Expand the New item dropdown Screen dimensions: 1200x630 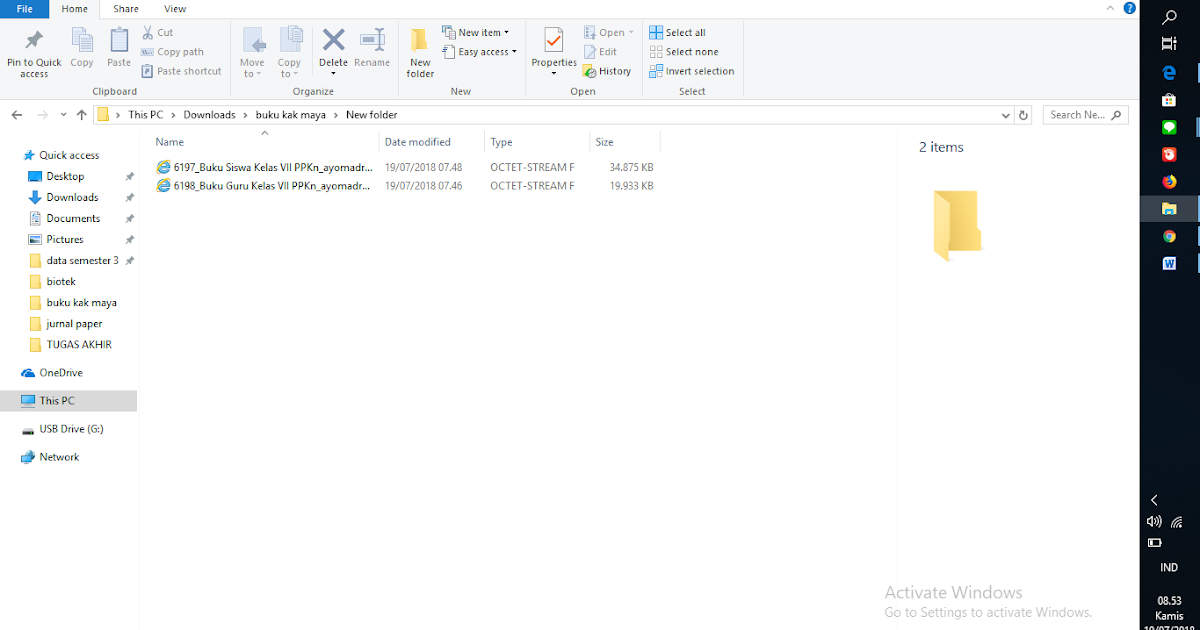pyautogui.click(x=505, y=31)
